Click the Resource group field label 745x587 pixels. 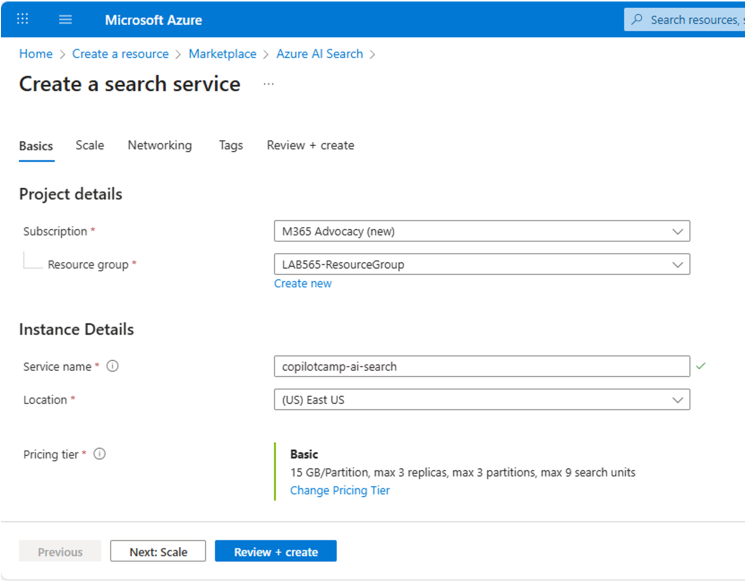(88, 265)
